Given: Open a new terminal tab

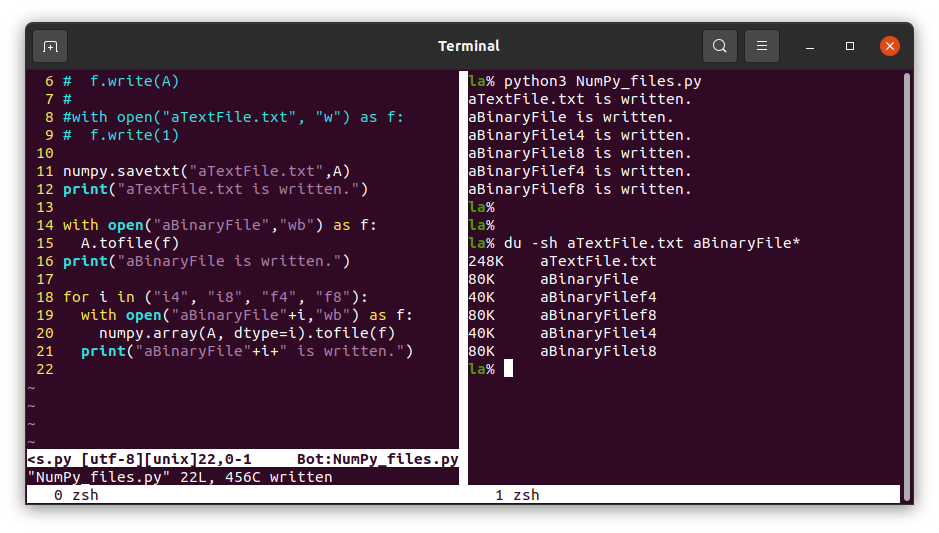Looking at the screenshot, I should pos(50,46).
